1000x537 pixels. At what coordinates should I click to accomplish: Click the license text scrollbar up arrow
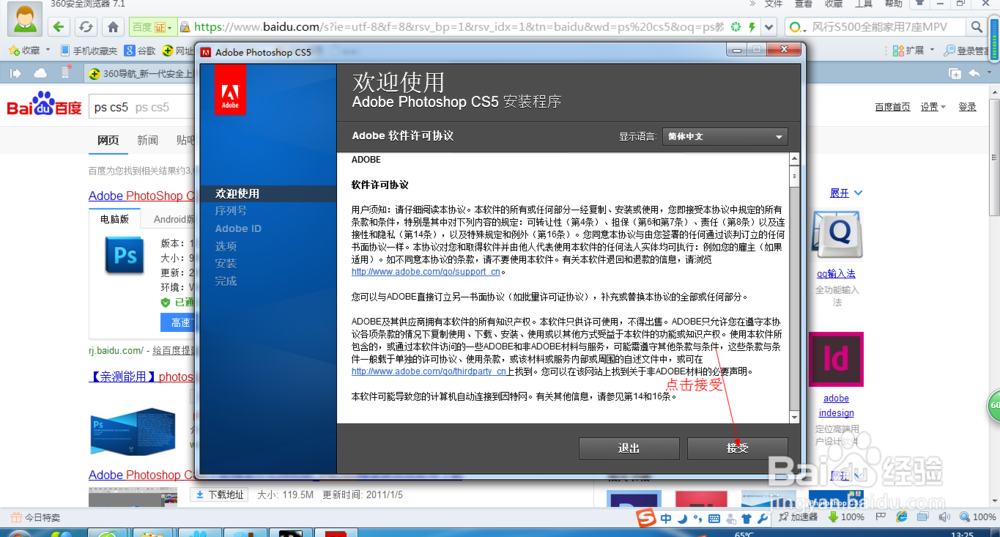[x=794, y=159]
